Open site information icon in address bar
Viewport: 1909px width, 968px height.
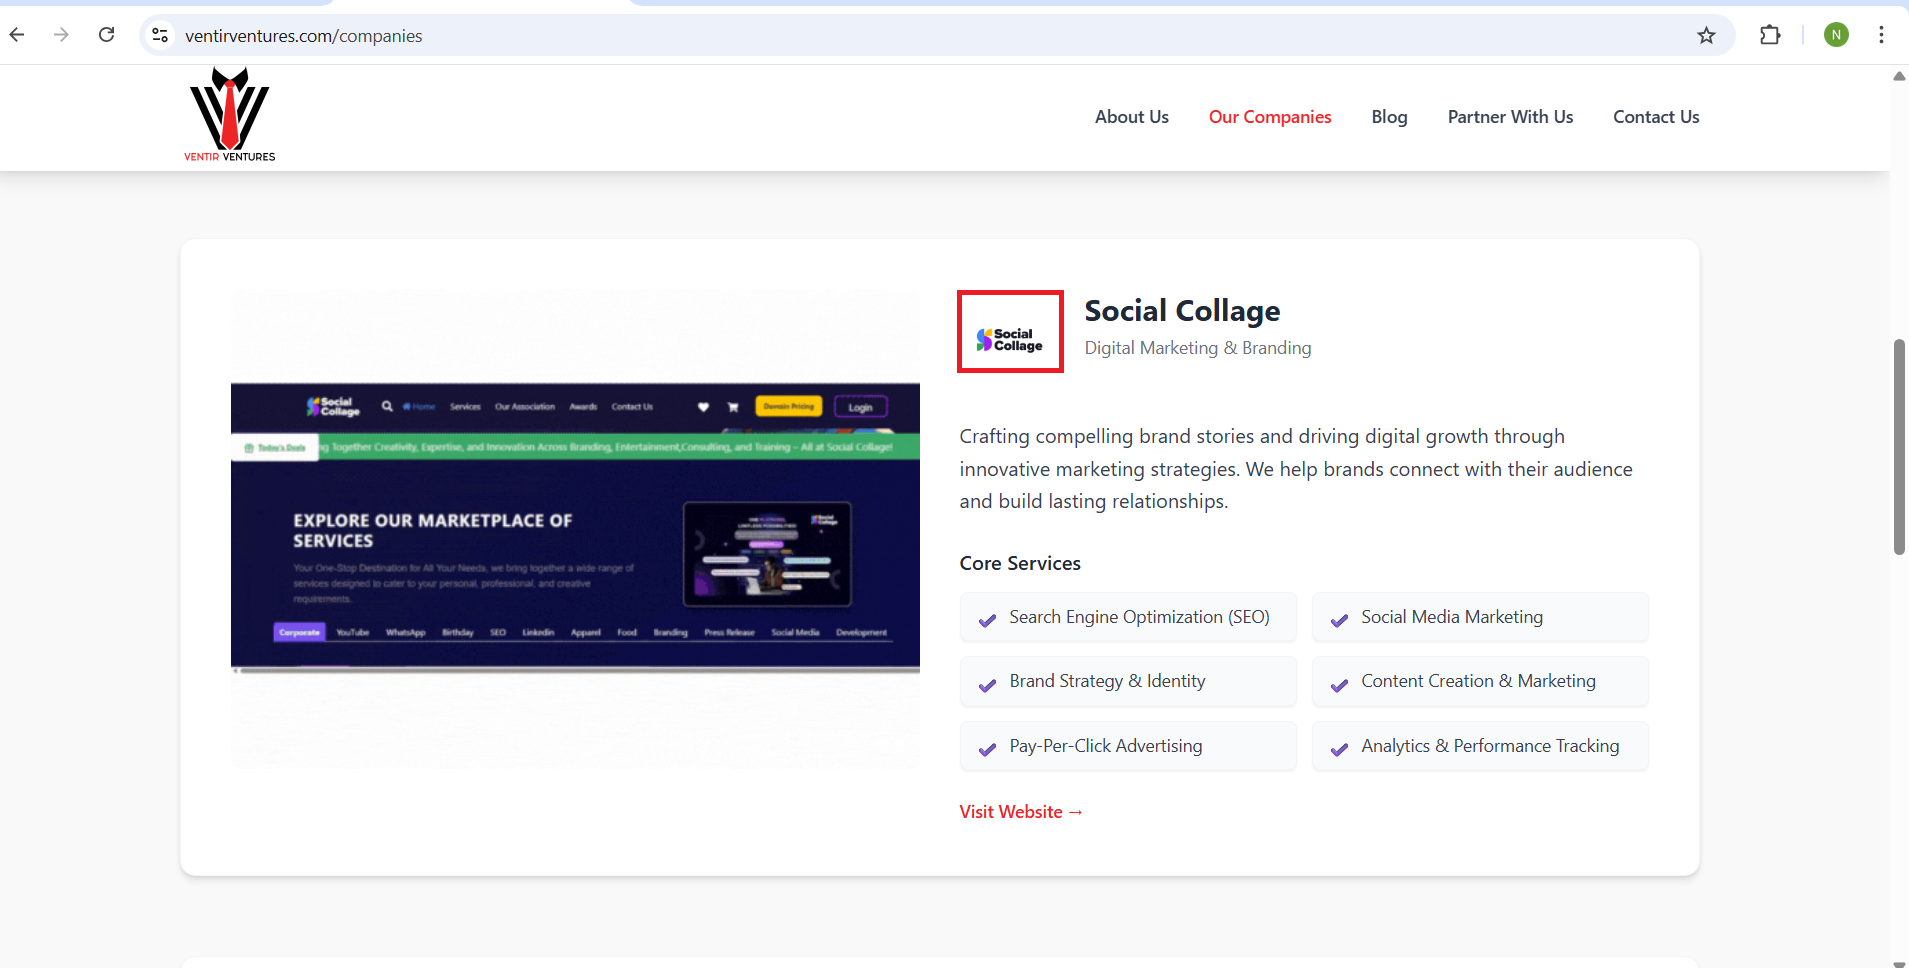(160, 36)
